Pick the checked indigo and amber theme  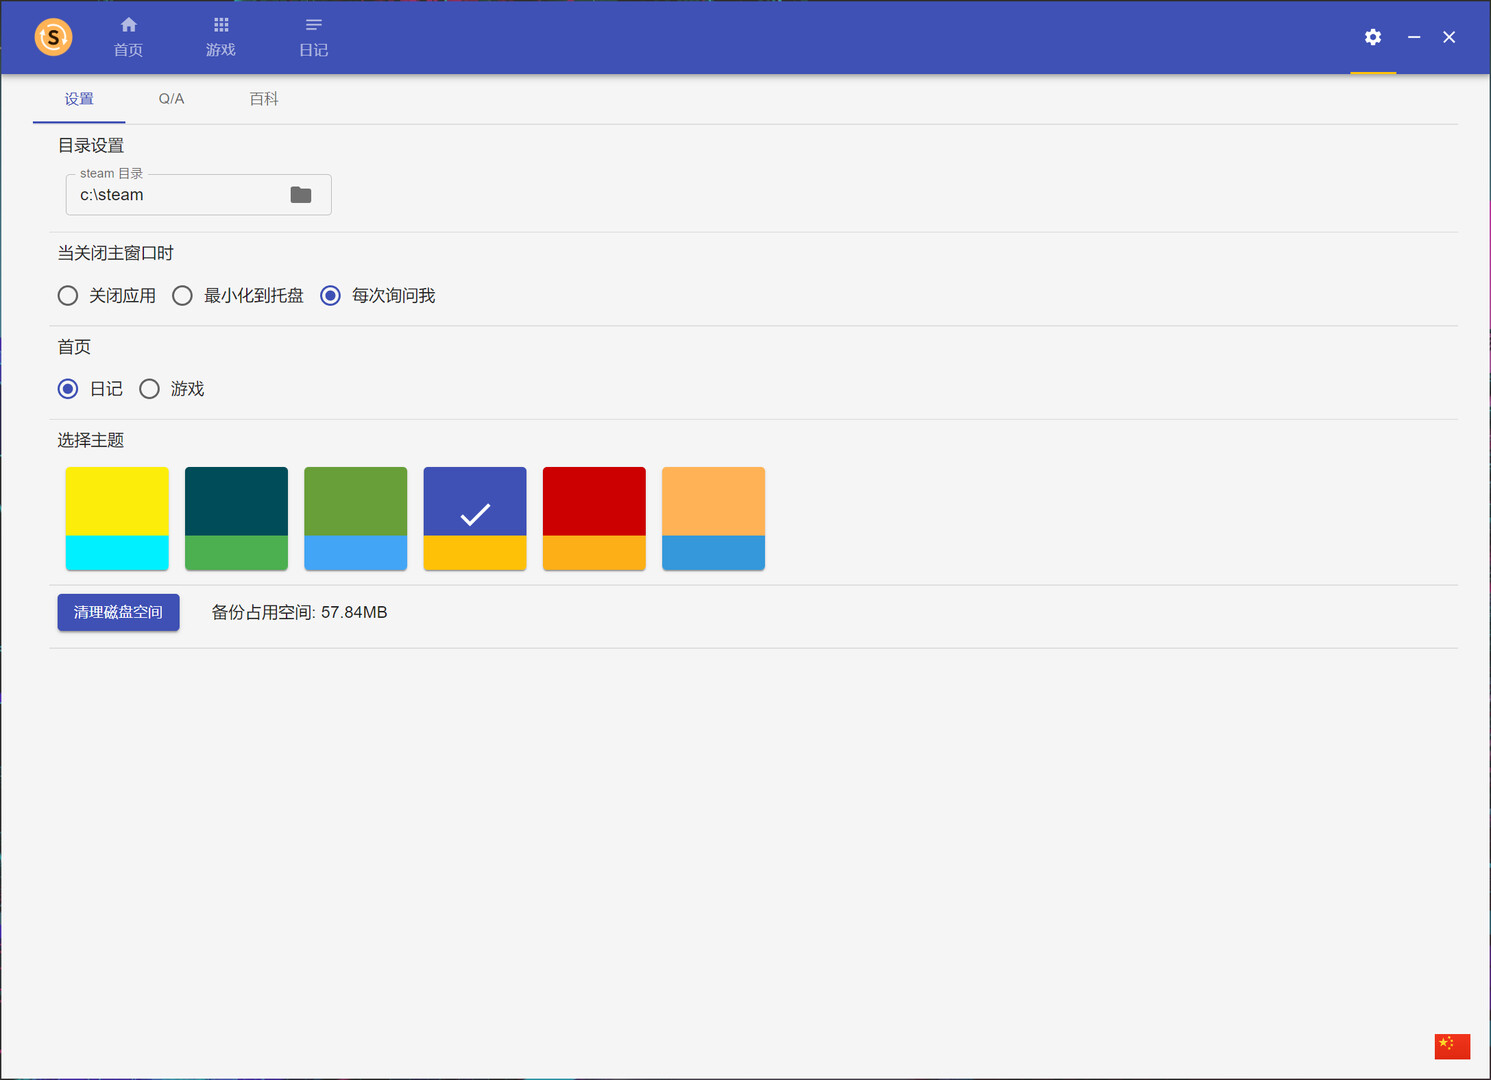point(475,518)
